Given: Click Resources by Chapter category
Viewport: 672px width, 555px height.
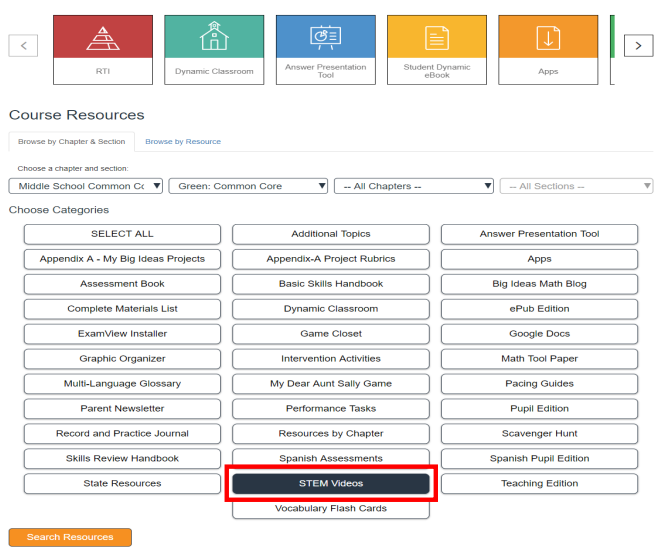Looking at the screenshot, I should 331,433.
